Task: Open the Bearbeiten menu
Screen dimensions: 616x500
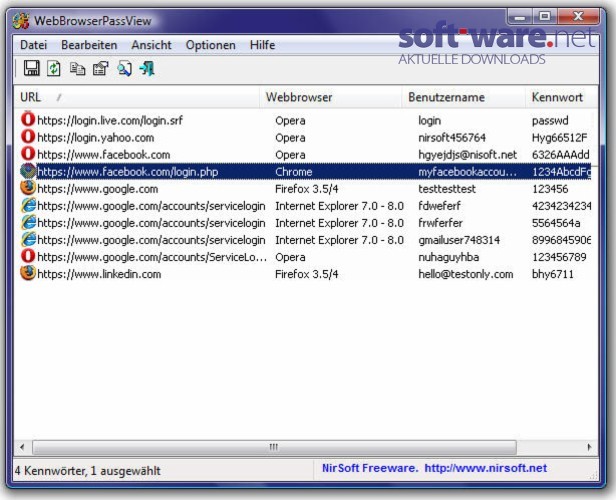Action: 89,45
